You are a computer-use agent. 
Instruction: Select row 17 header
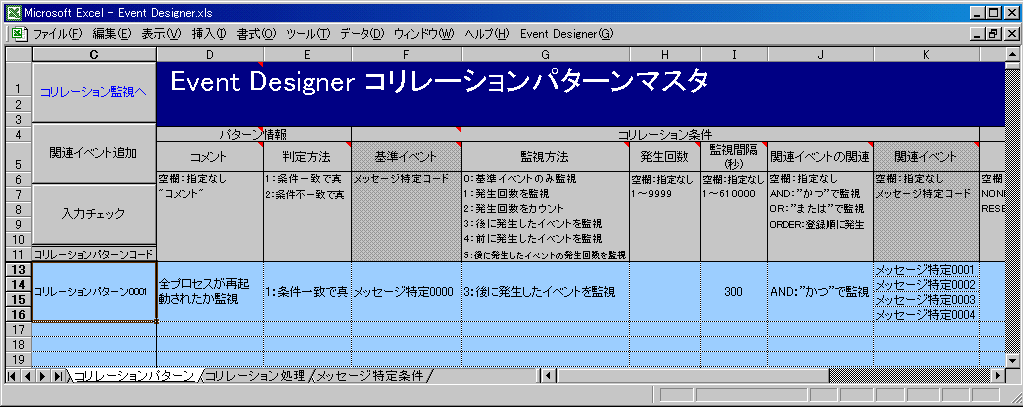tap(18, 329)
